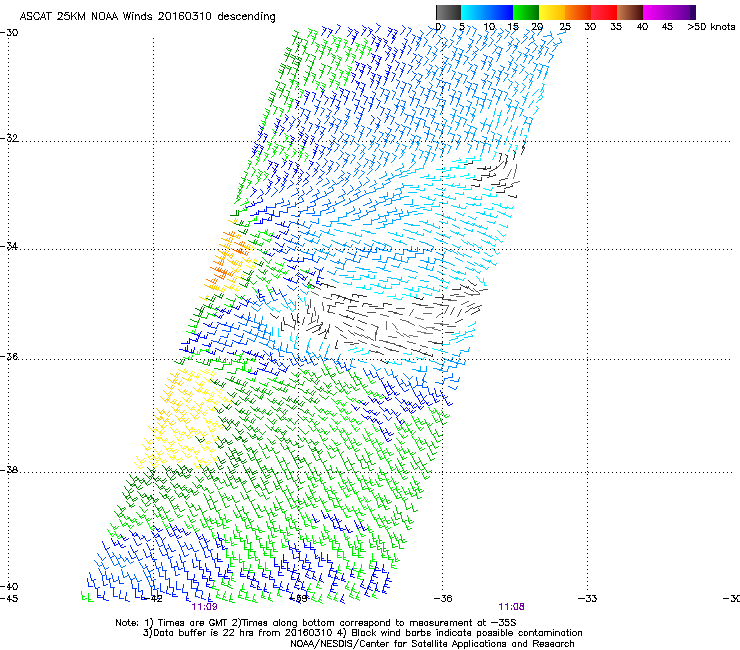Image resolution: width=740 pixels, height=650 pixels.
Task: Click latitude label -32
Action: pyautogui.click(x=9, y=138)
